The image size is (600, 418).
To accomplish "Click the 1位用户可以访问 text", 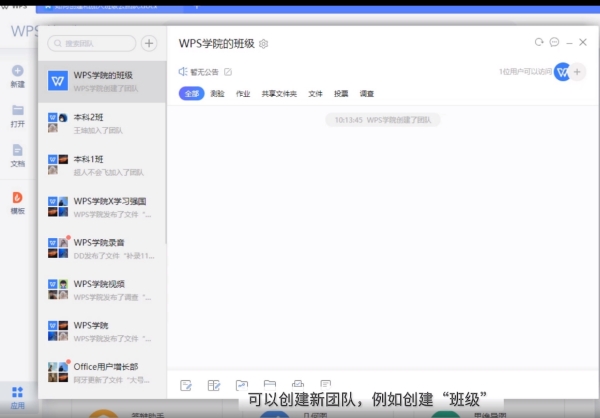I will tap(525, 72).
